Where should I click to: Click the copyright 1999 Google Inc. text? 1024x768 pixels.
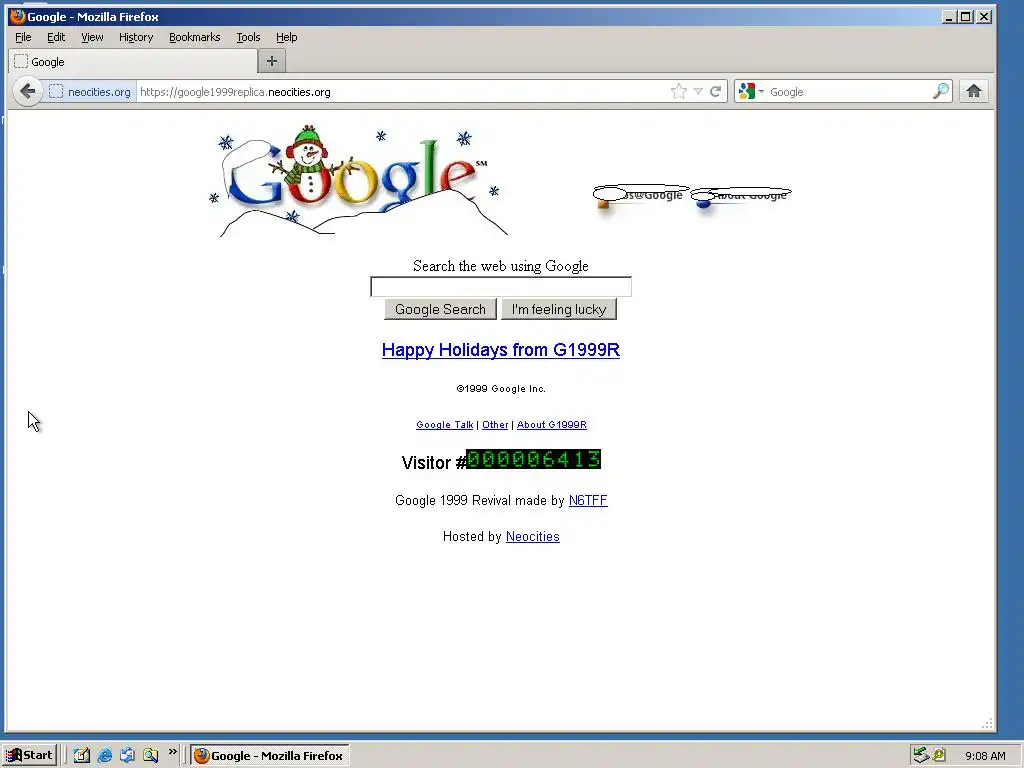(501, 389)
